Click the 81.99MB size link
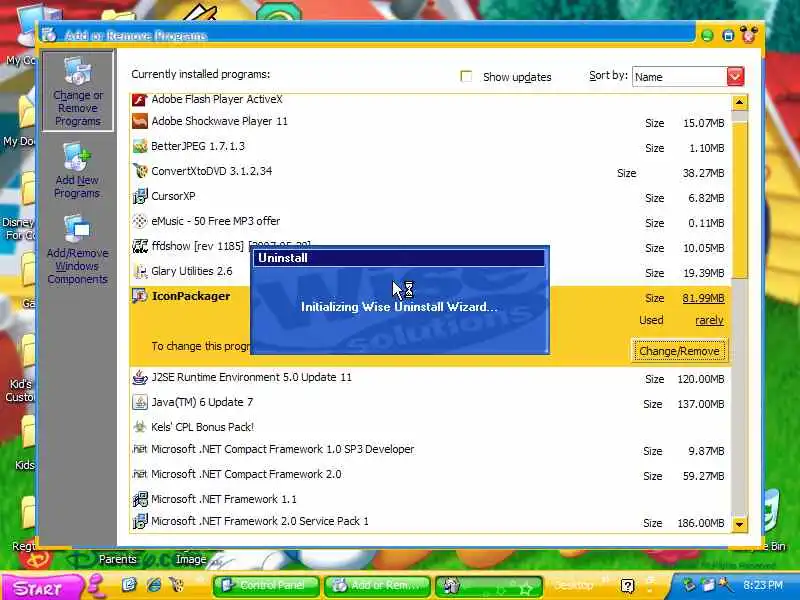This screenshot has width=800, height=600. point(703,298)
